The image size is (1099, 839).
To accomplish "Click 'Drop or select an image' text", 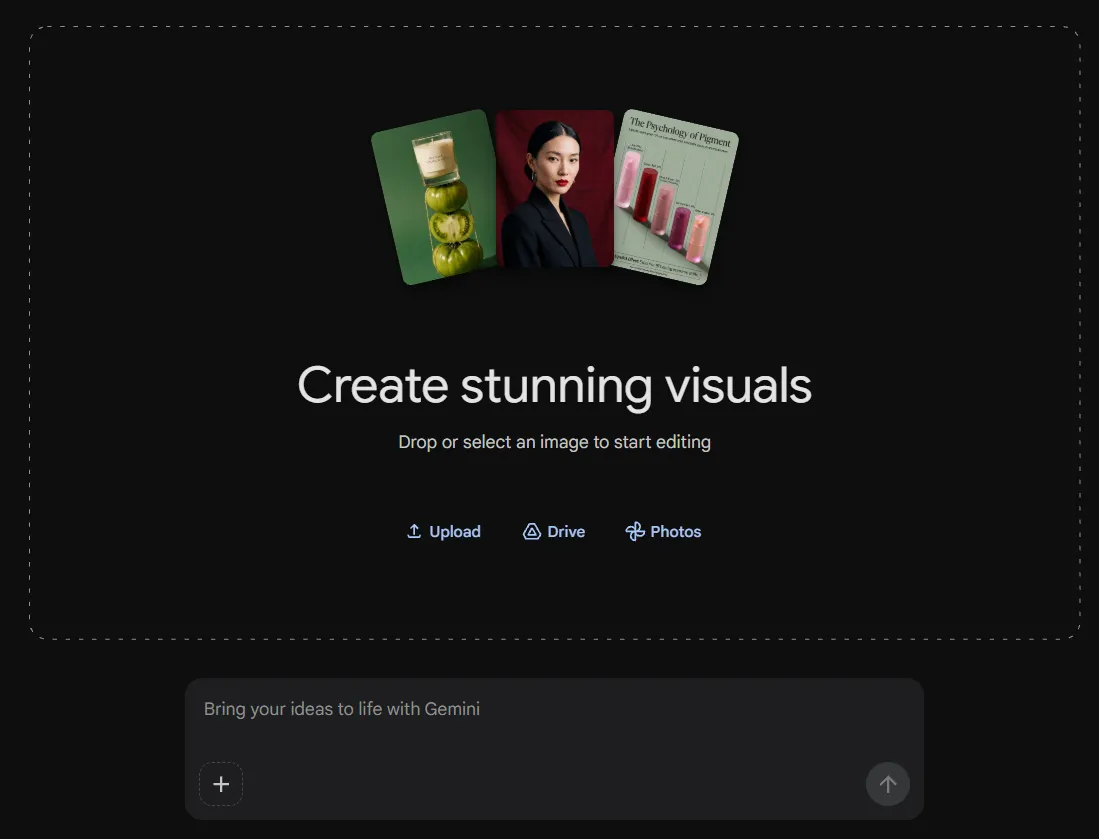I will (494, 442).
